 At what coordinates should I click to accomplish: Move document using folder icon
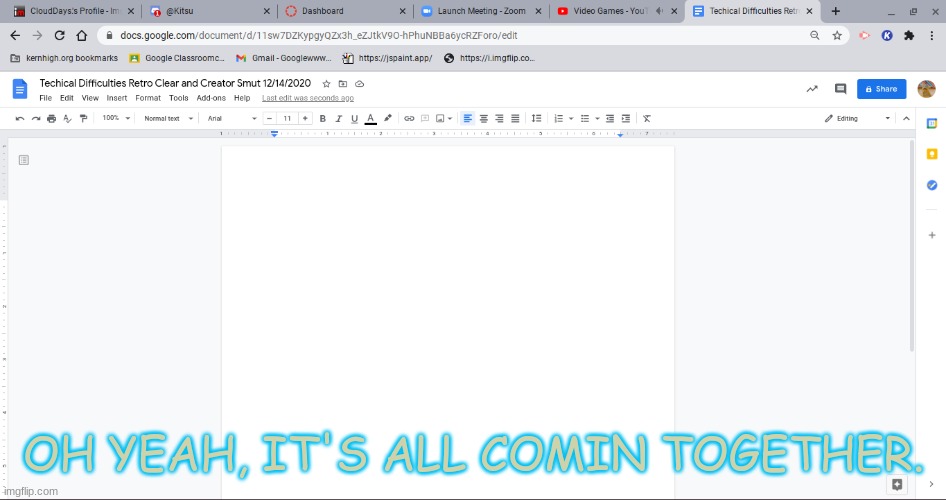[343, 84]
